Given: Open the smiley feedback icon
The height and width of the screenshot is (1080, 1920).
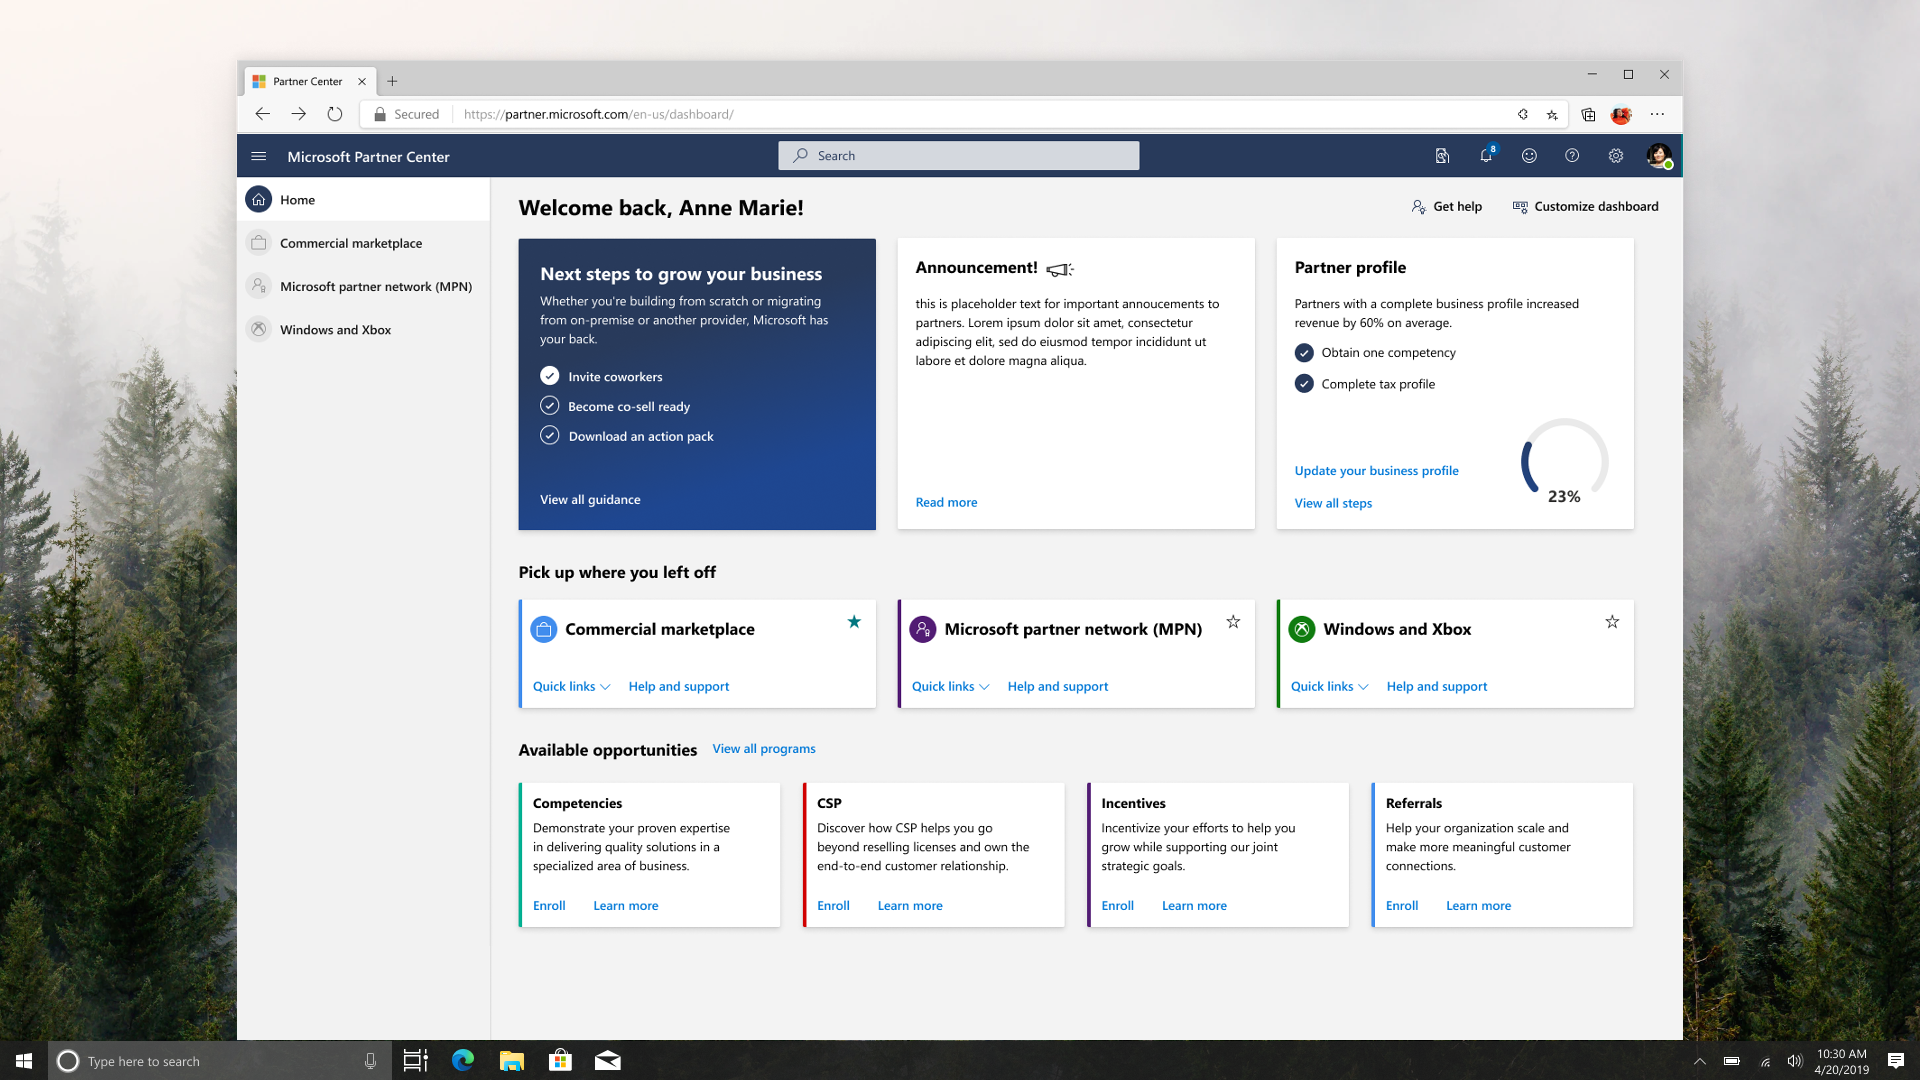Looking at the screenshot, I should pos(1526,156).
